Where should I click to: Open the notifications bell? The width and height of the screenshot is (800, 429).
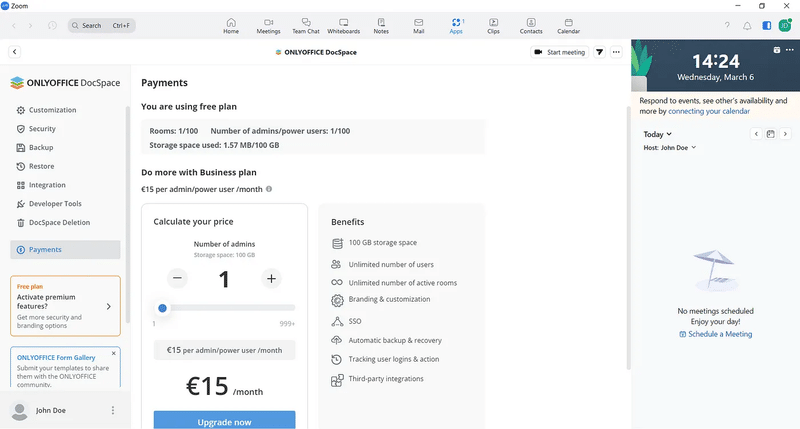pos(747,26)
